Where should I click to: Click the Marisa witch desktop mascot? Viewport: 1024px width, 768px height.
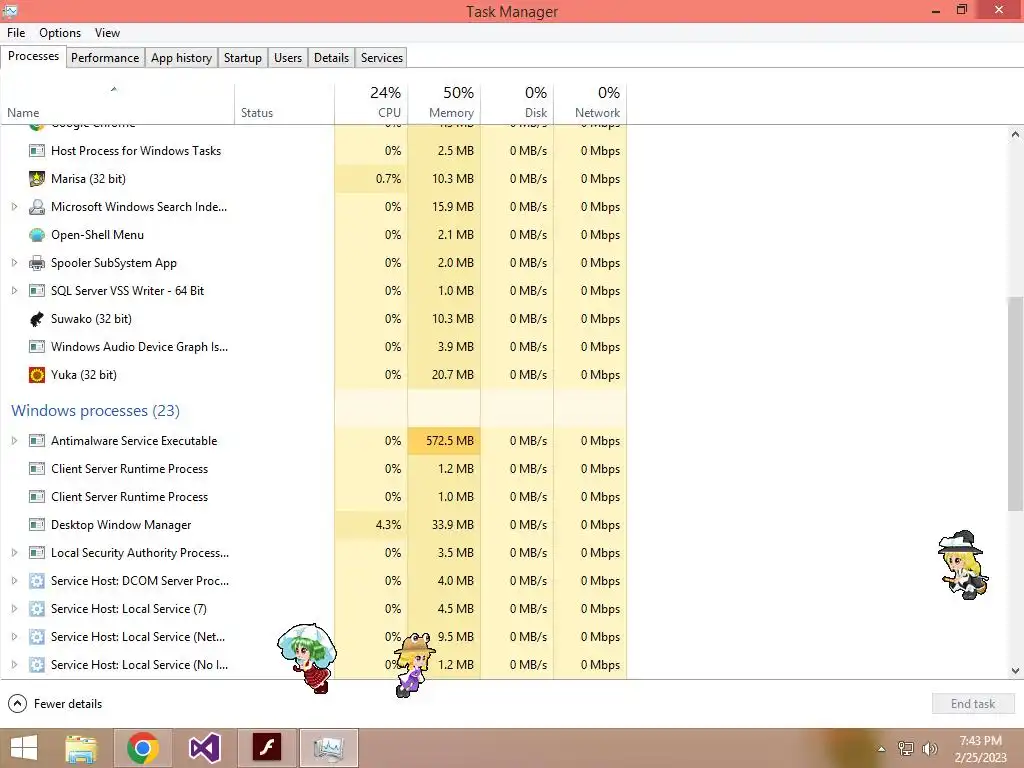coord(963,566)
